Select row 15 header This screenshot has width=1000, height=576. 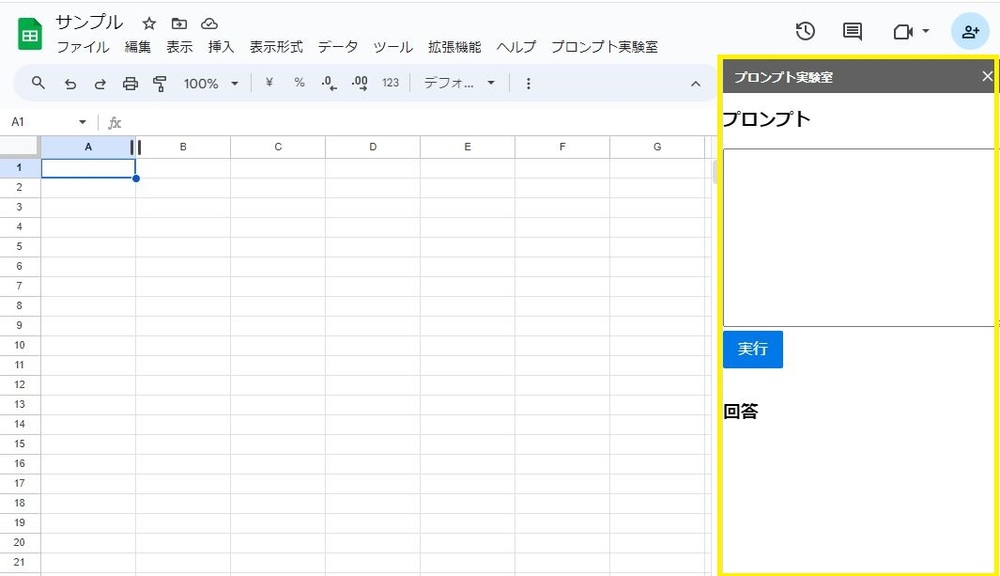(20, 444)
